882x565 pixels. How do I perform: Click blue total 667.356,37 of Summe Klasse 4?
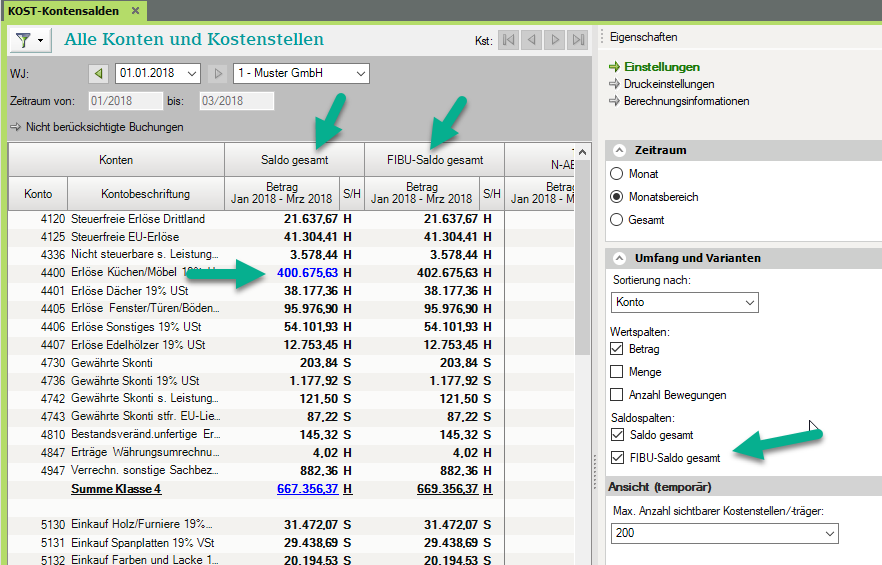pyautogui.click(x=307, y=489)
